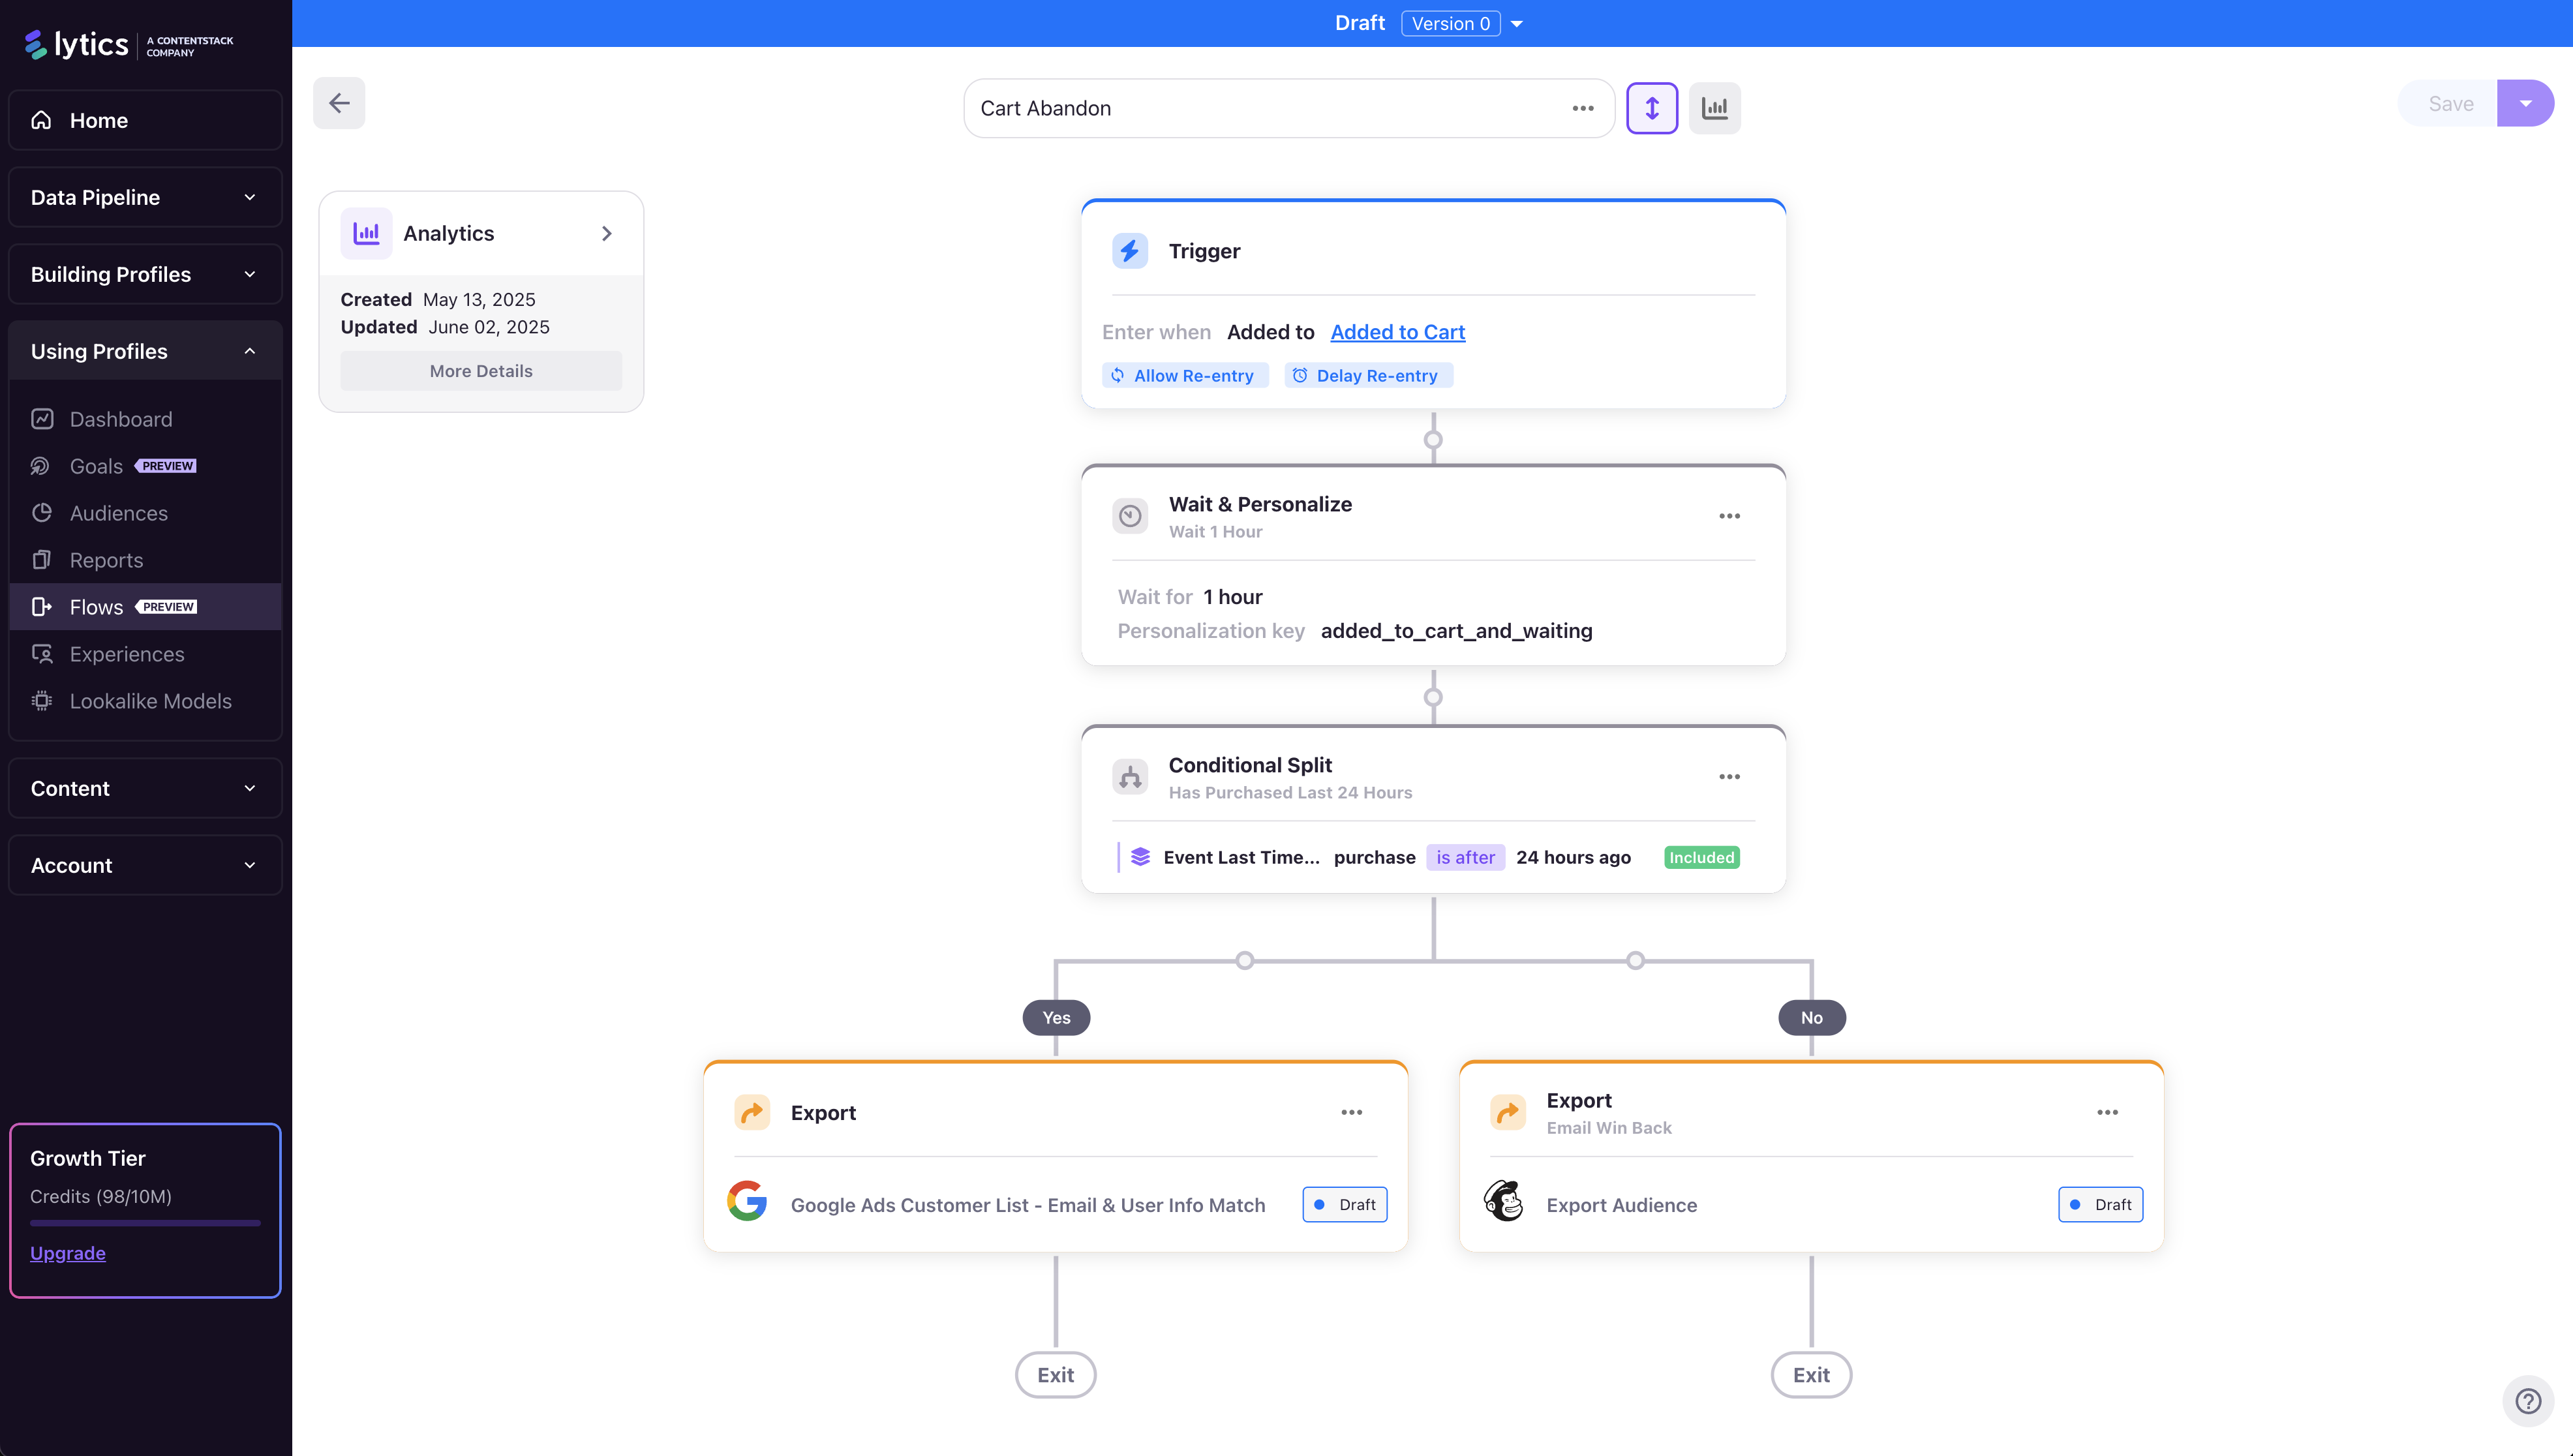Open Email Win Back Export options menu
This screenshot has height=1456, width=2573.
click(x=2107, y=1112)
